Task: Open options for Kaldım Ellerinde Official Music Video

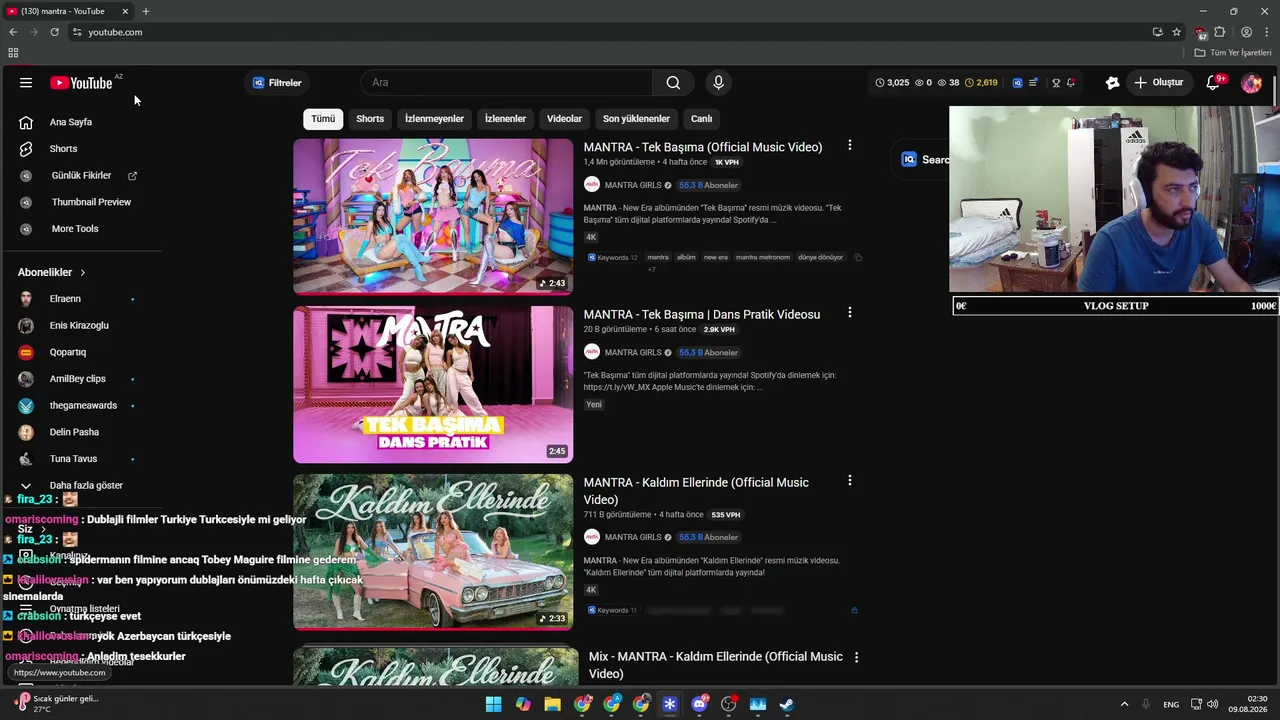Action: tap(850, 480)
